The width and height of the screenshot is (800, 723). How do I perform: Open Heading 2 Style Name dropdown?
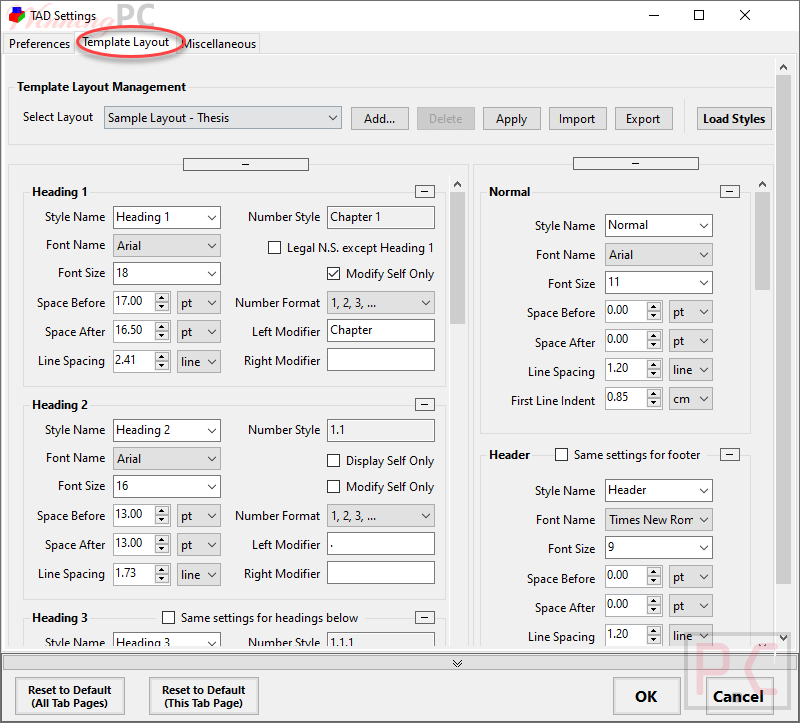(167, 430)
